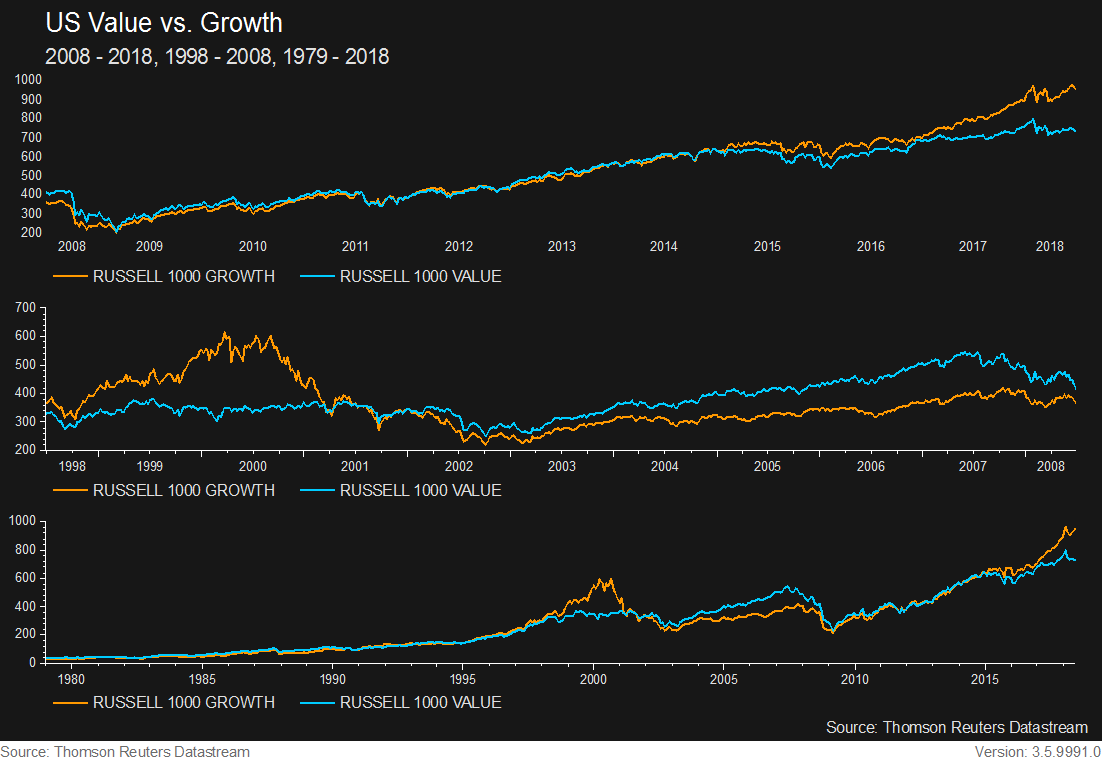Click the 700 y-axis label on middle chart
Image resolution: width=1102 pixels, height=760 pixels.
pyautogui.click(x=23, y=308)
